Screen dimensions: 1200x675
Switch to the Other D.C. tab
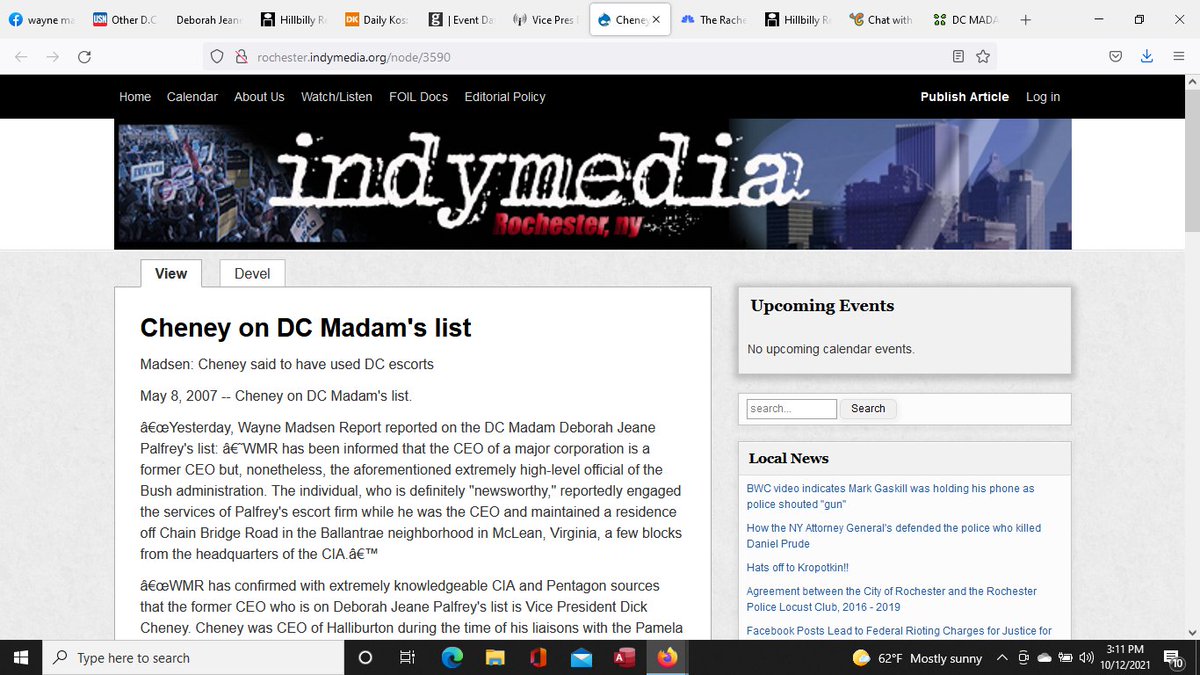126,20
